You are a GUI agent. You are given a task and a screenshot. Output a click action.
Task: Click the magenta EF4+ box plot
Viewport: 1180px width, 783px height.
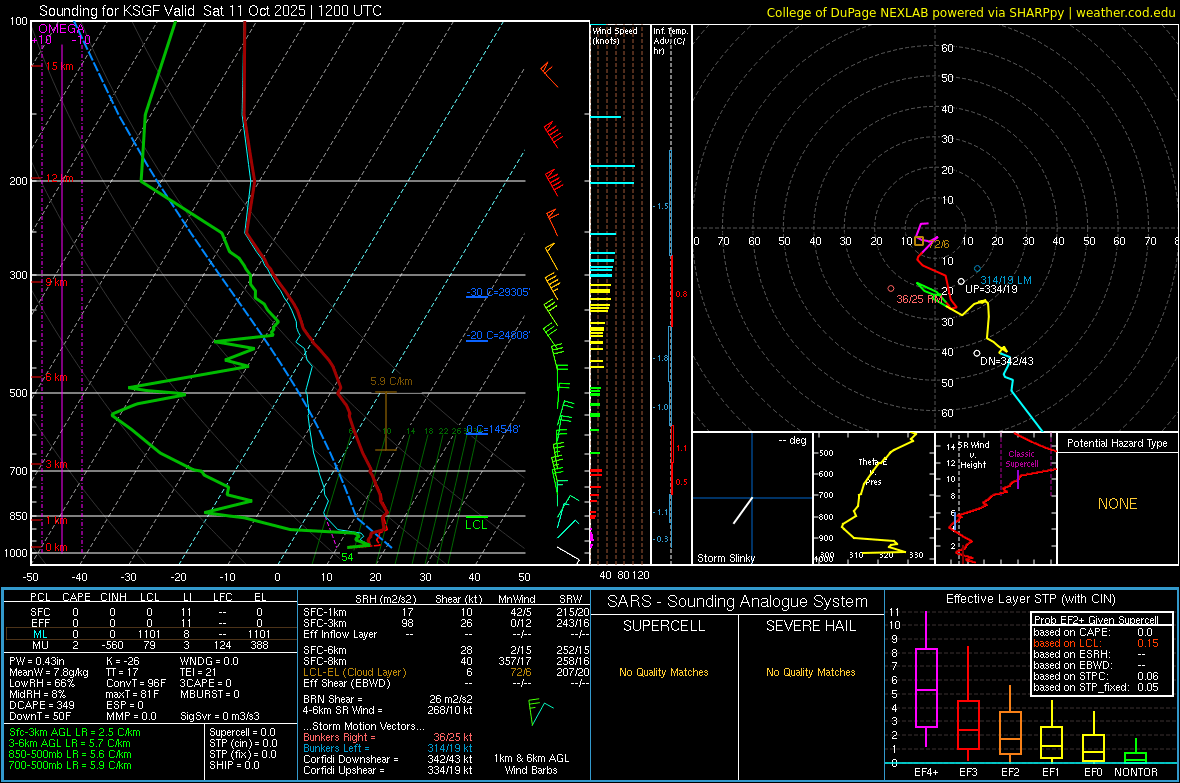926,679
